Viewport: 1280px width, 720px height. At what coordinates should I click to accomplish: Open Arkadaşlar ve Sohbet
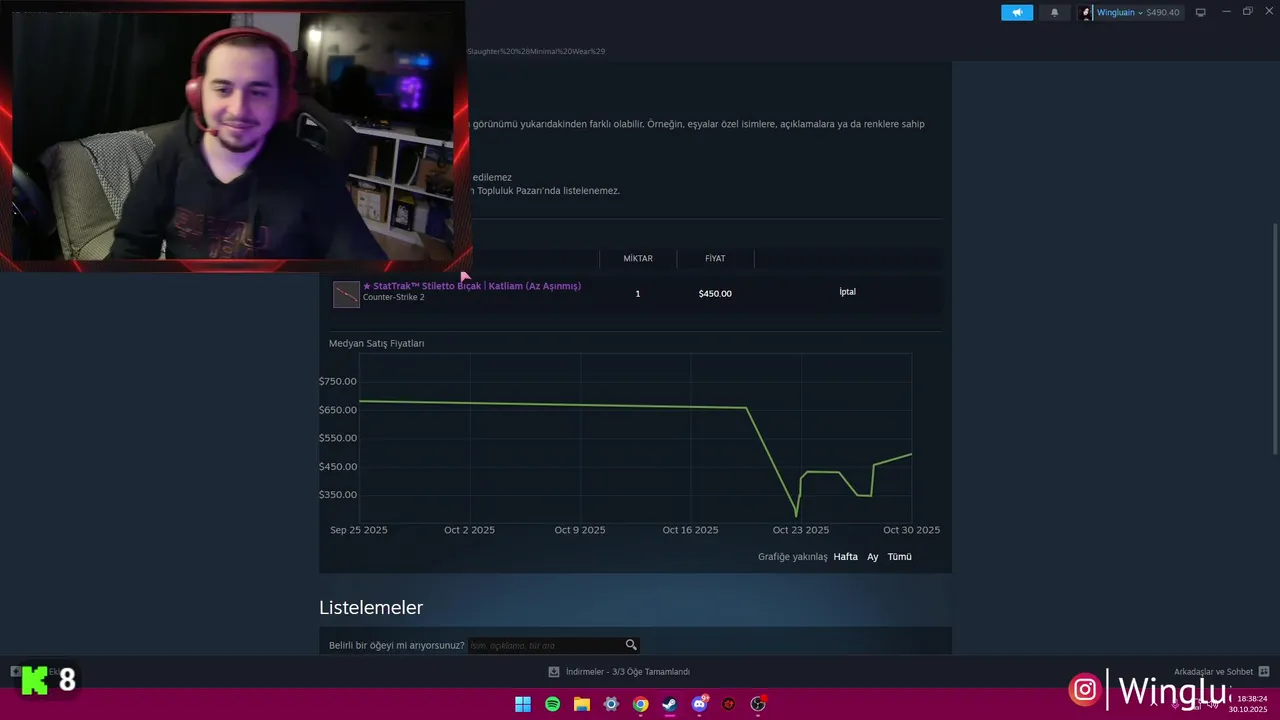[x=1213, y=672]
